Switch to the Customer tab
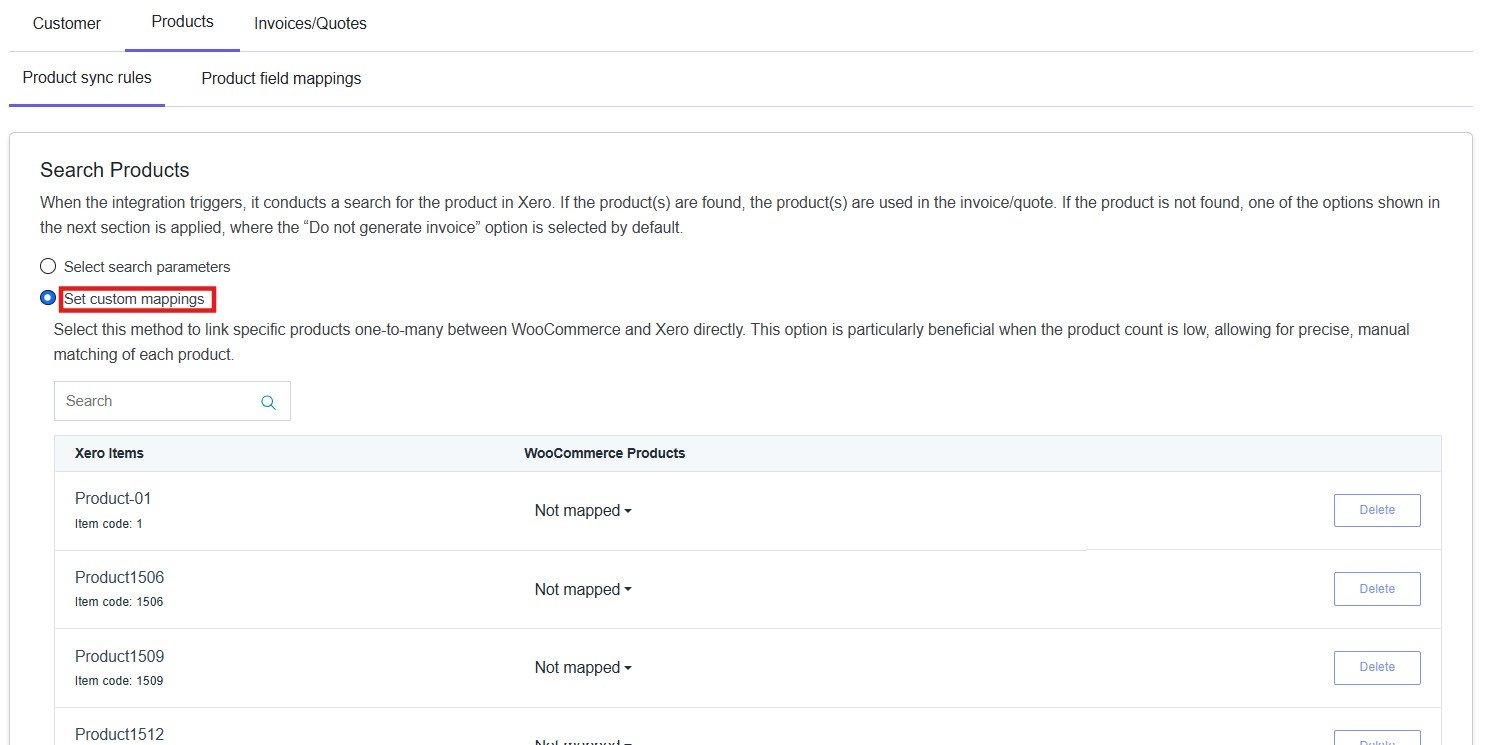Screen dimensions: 1494x745 [x=67, y=23]
